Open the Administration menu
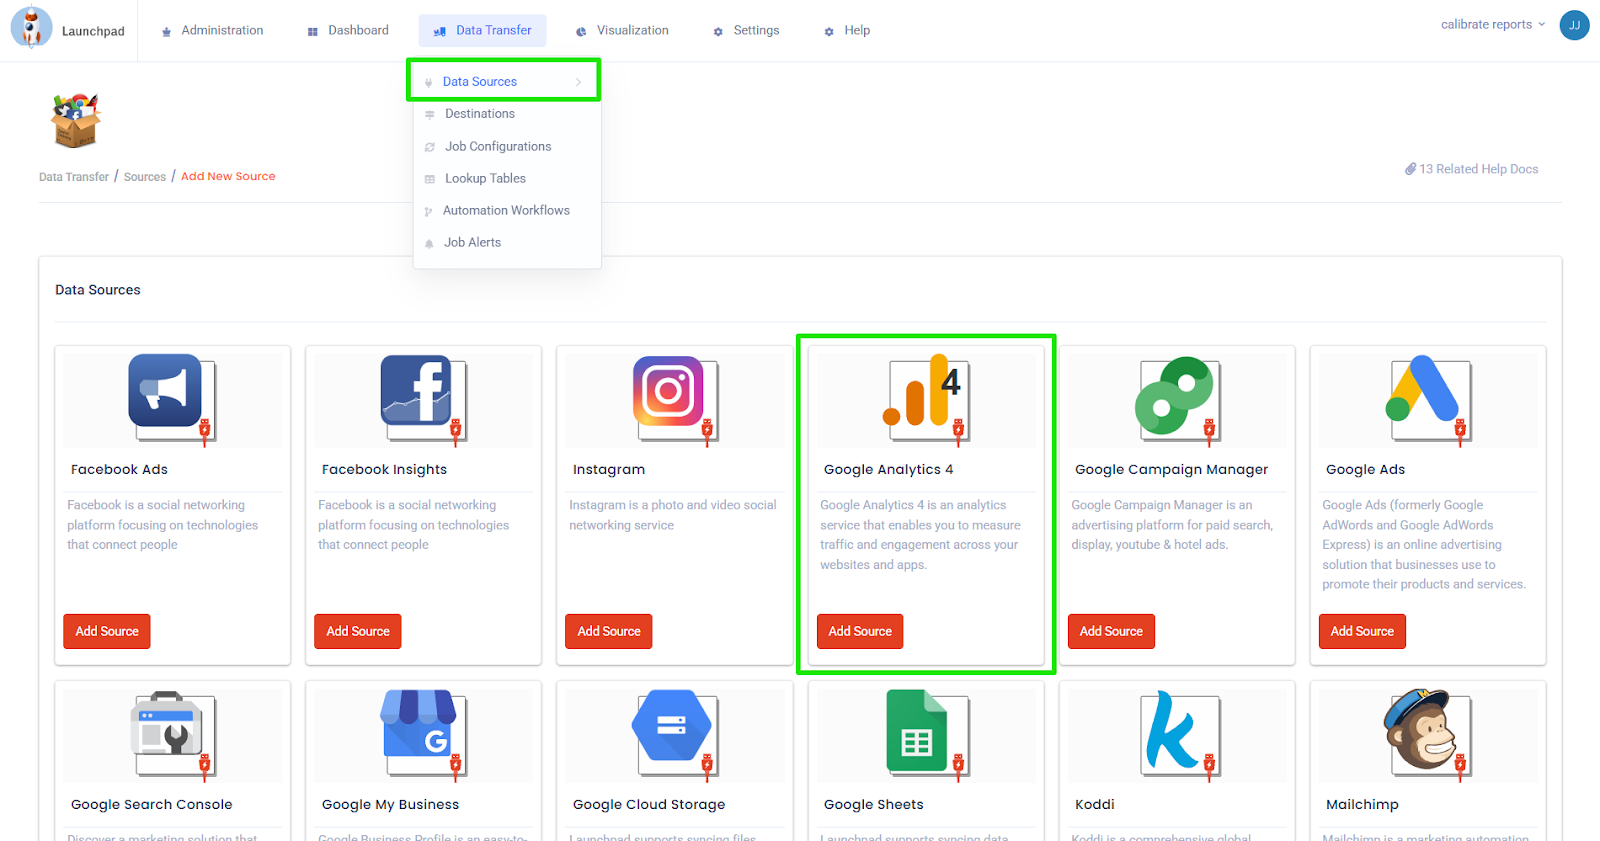This screenshot has width=1600, height=841. pos(212,30)
